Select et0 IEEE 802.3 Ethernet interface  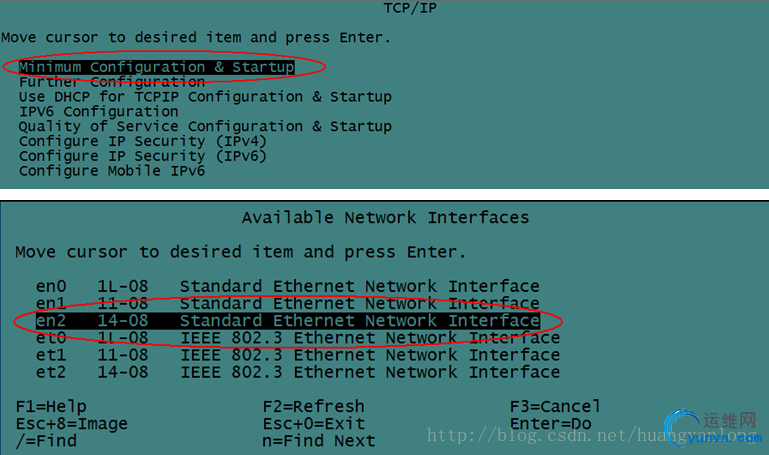click(297, 338)
